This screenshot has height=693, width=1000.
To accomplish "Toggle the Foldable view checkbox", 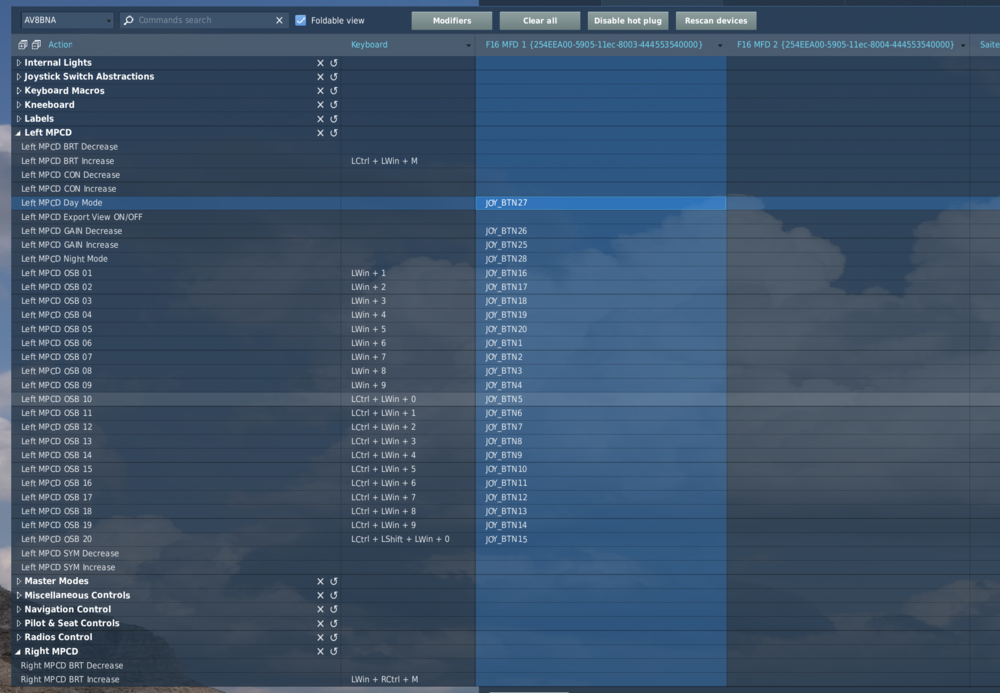I will [x=300, y=20].
